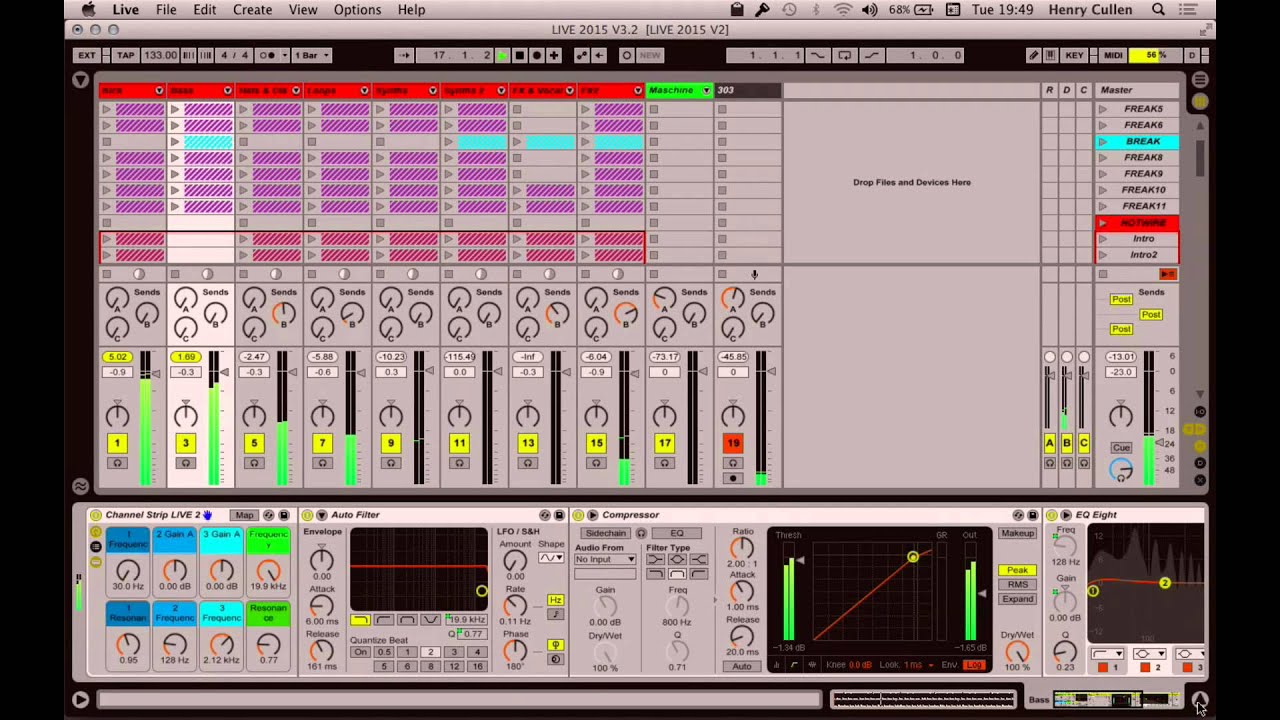This screenshot has height=720, width=1280.
Task: Select RMS mode in Compressor
Action: (x=1017, y=584)
